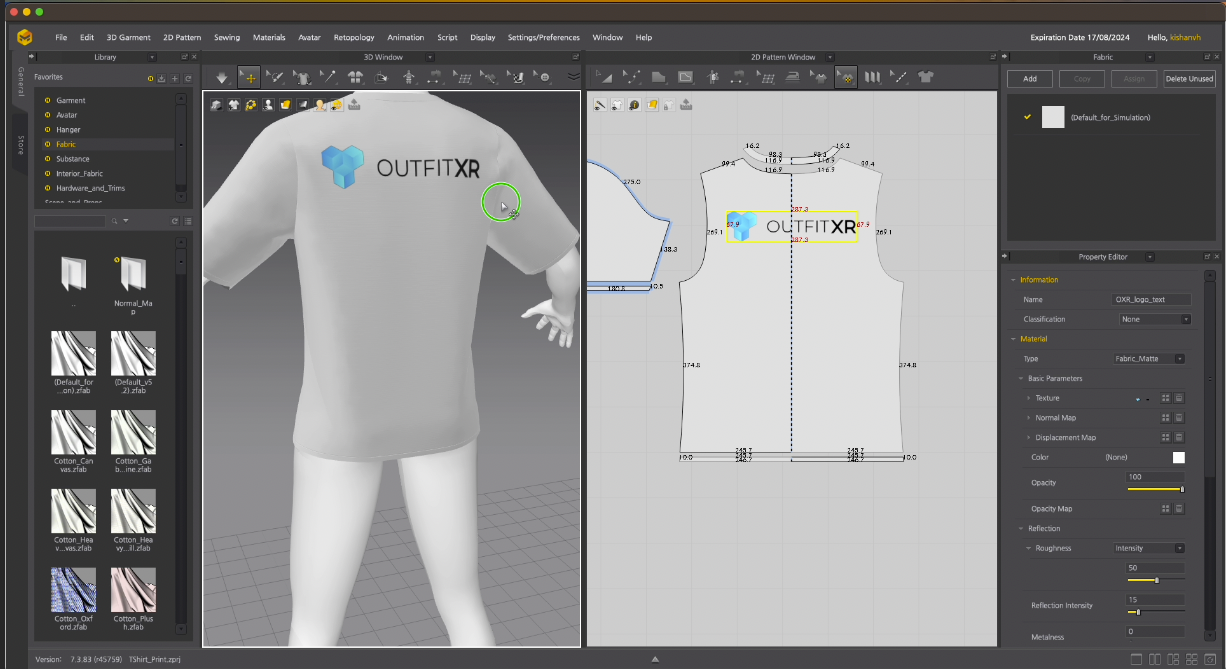Select the Garment entry in Favorites
The image size is (1226, 669).
(71, 100)
